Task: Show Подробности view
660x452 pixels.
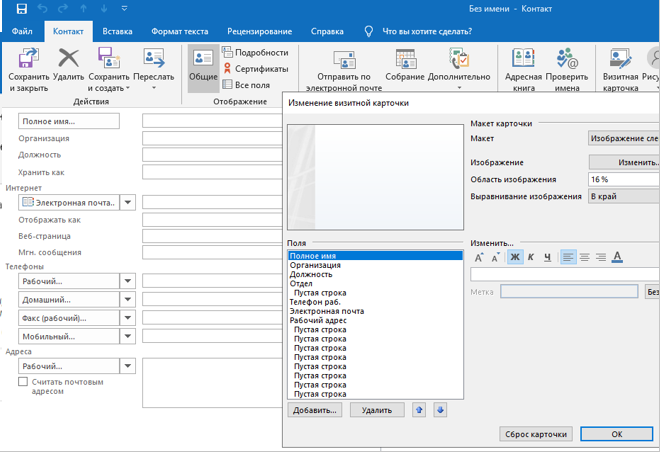Action: [x=255, y=53]
